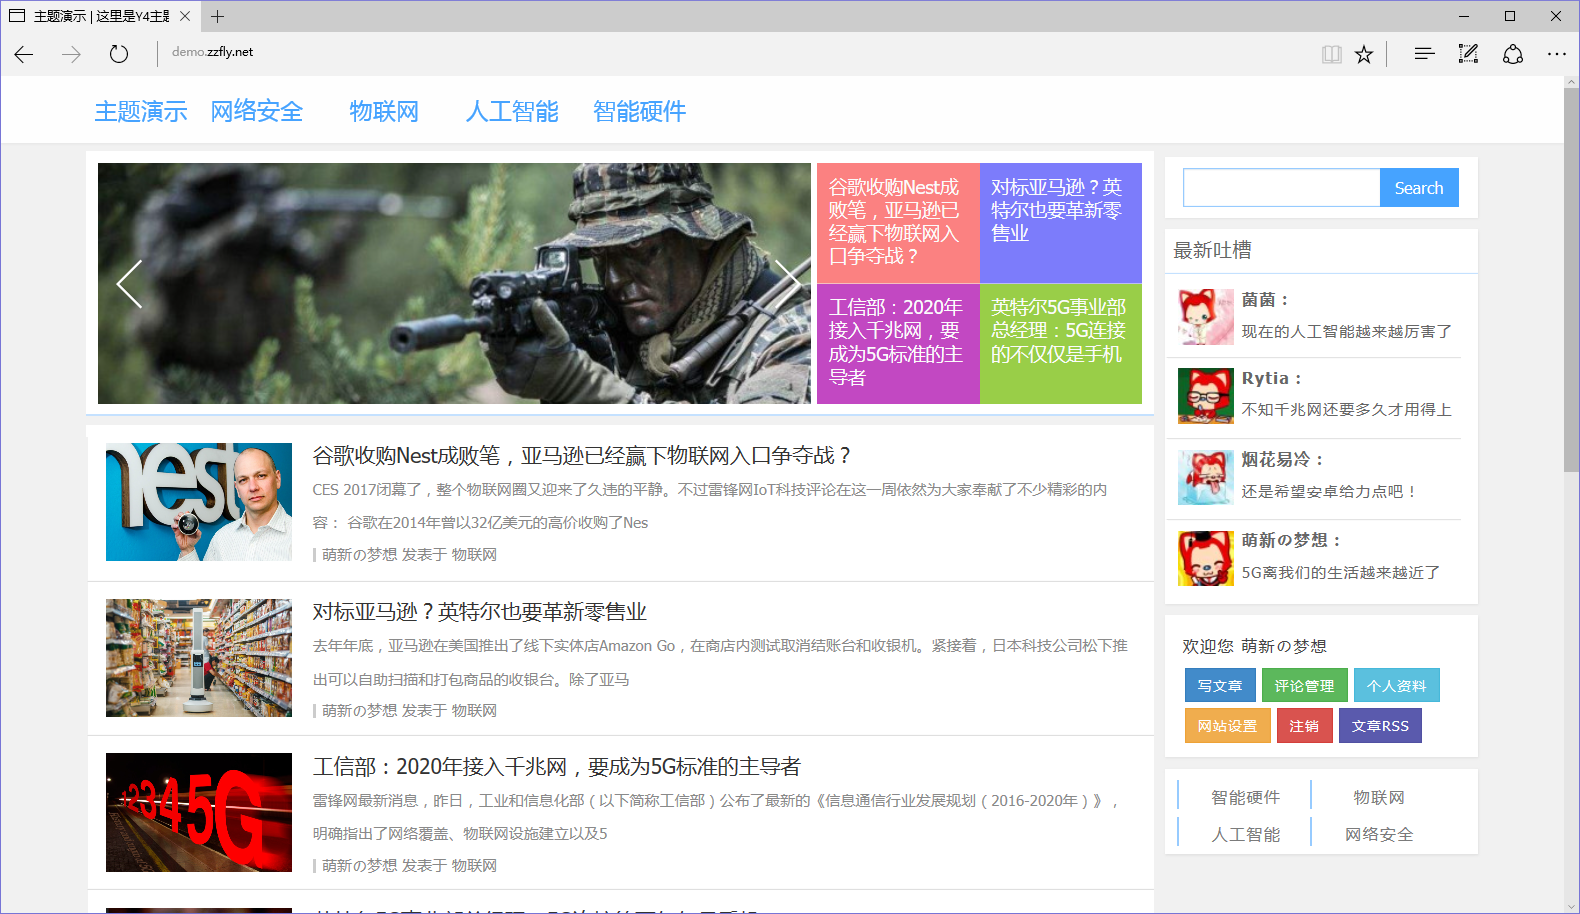Image resolution: width=1580 pixels, height=914 pixels.
Task: Select the 主题演示 browser tab
Action: click(100, 16)
